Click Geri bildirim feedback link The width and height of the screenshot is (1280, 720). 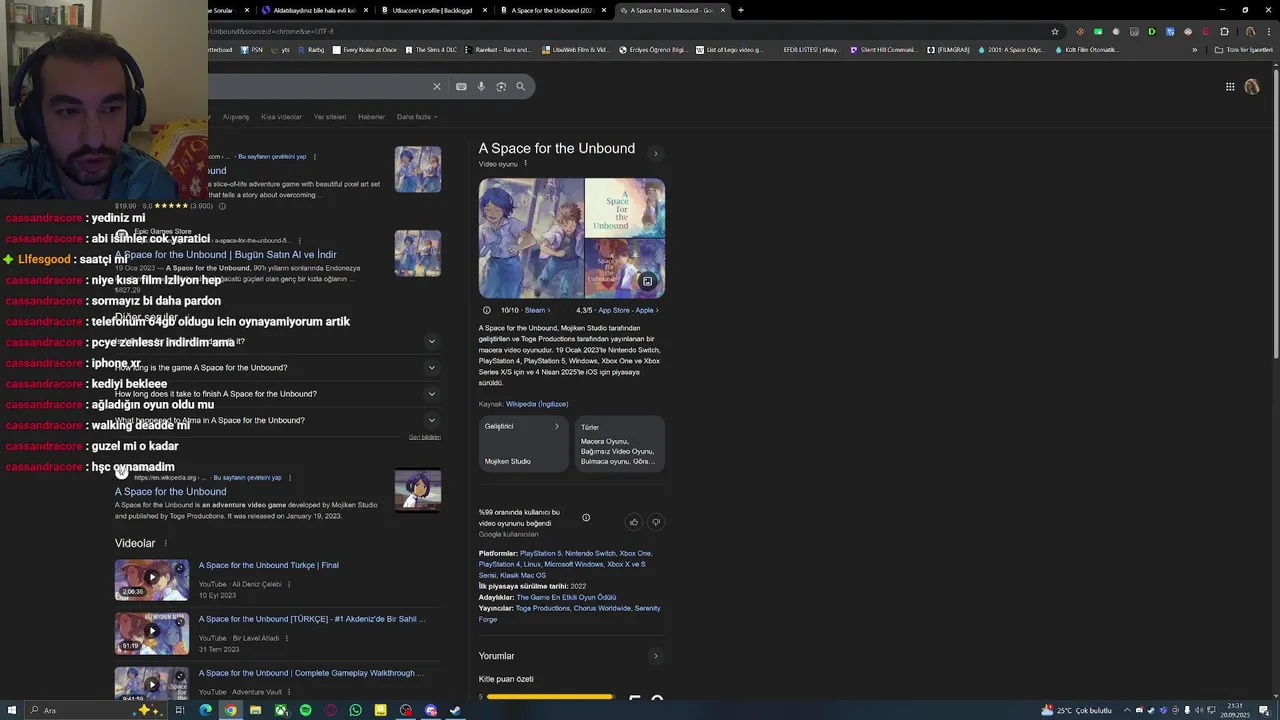pos(424,437)
